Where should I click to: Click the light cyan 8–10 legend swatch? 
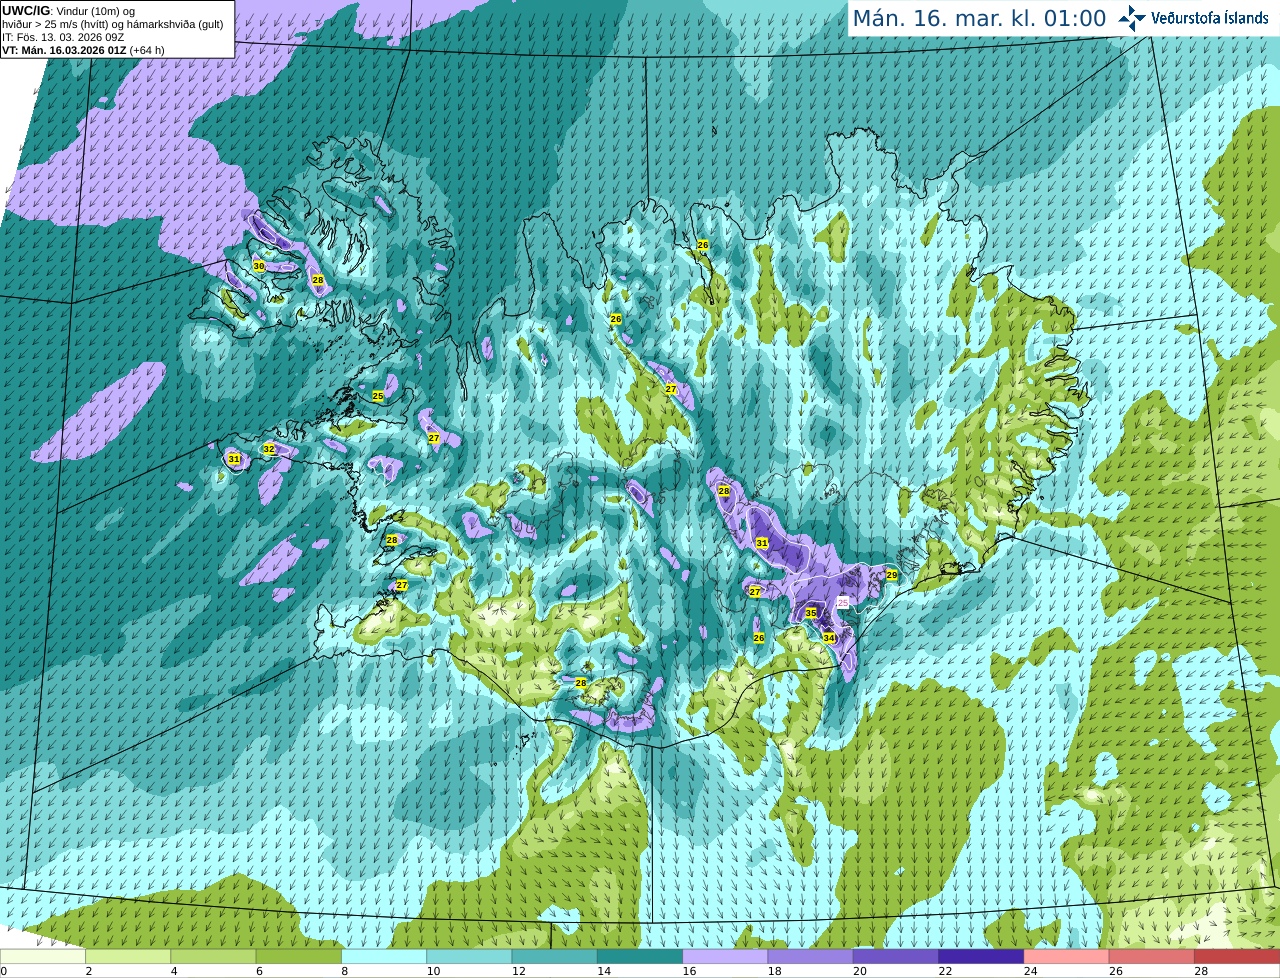click(x=384, y=956)
